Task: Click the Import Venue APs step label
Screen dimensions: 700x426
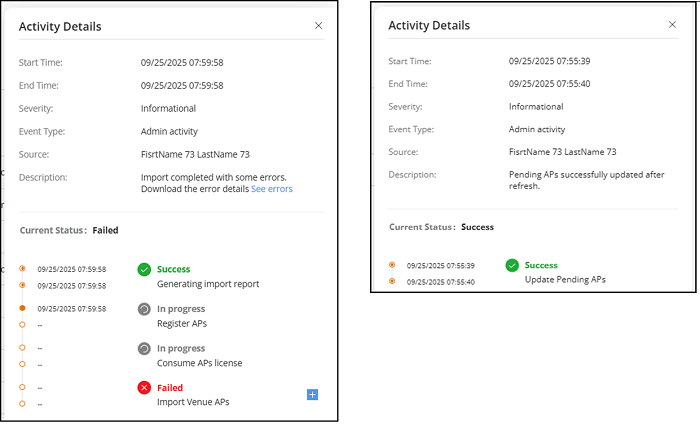Action: coord(193,402)
